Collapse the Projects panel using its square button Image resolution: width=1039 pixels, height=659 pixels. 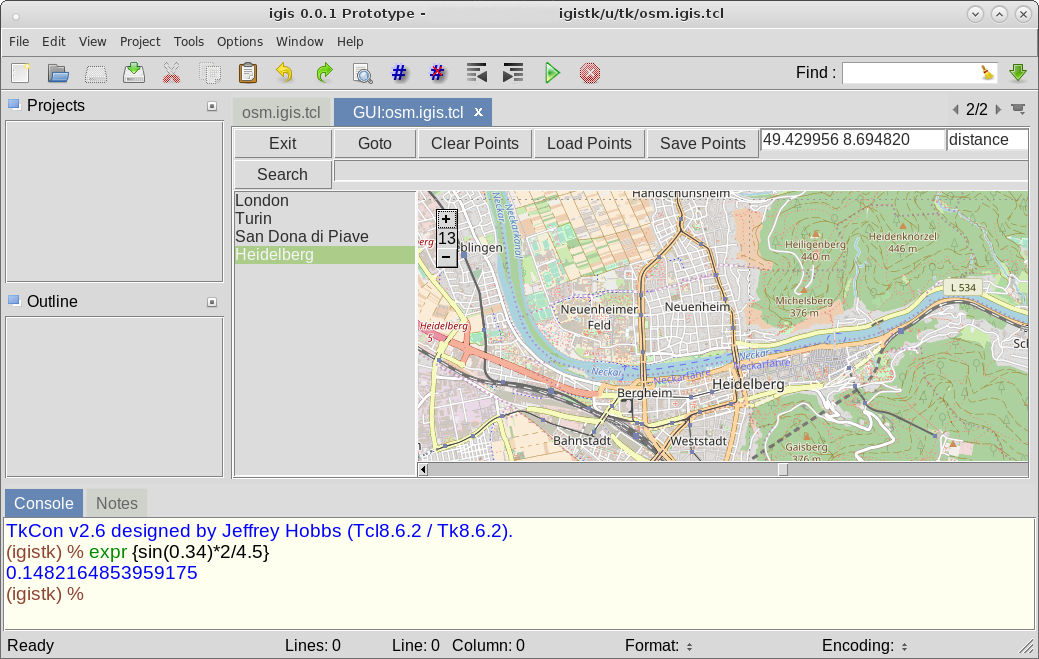click(x=212, y=106)
